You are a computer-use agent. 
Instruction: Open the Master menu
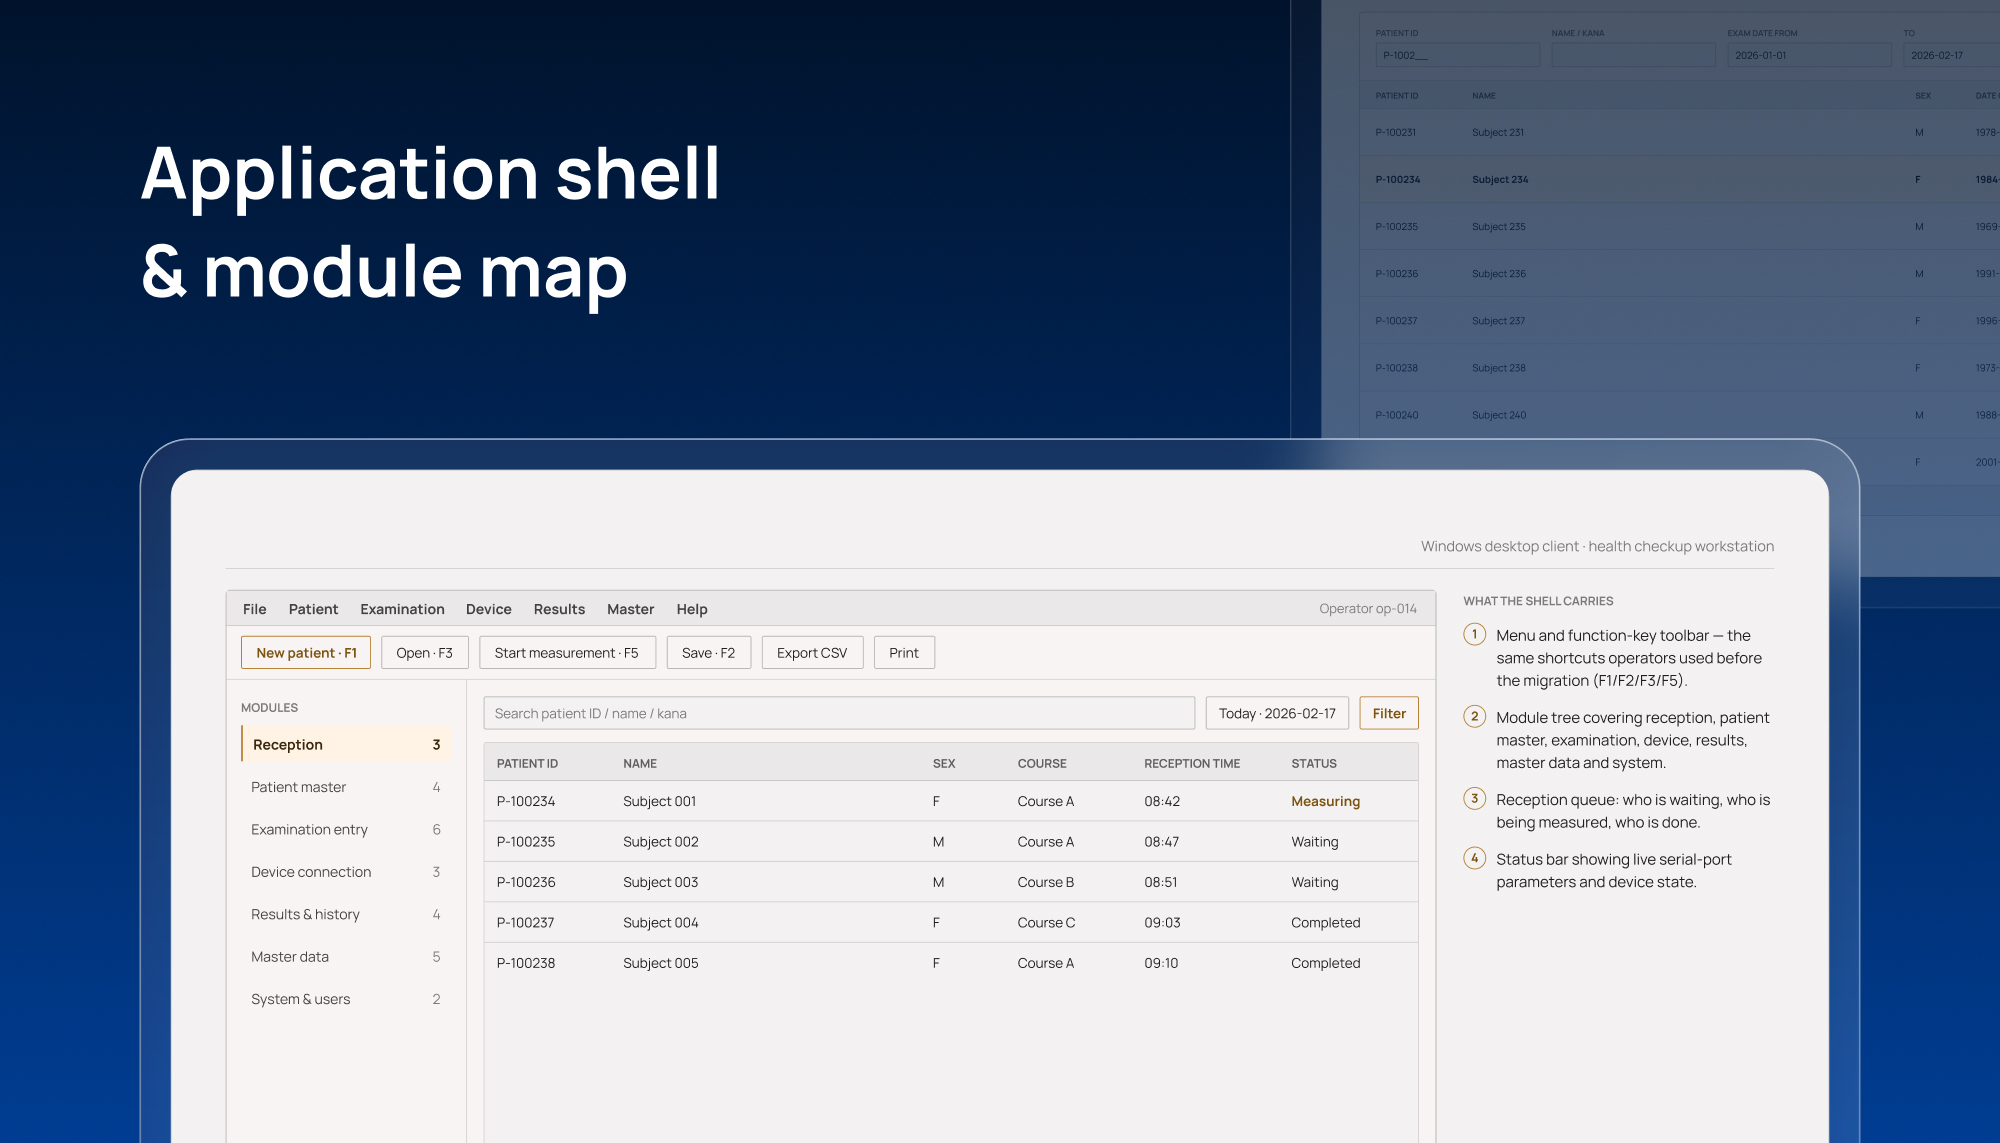[x=630, y=609]
